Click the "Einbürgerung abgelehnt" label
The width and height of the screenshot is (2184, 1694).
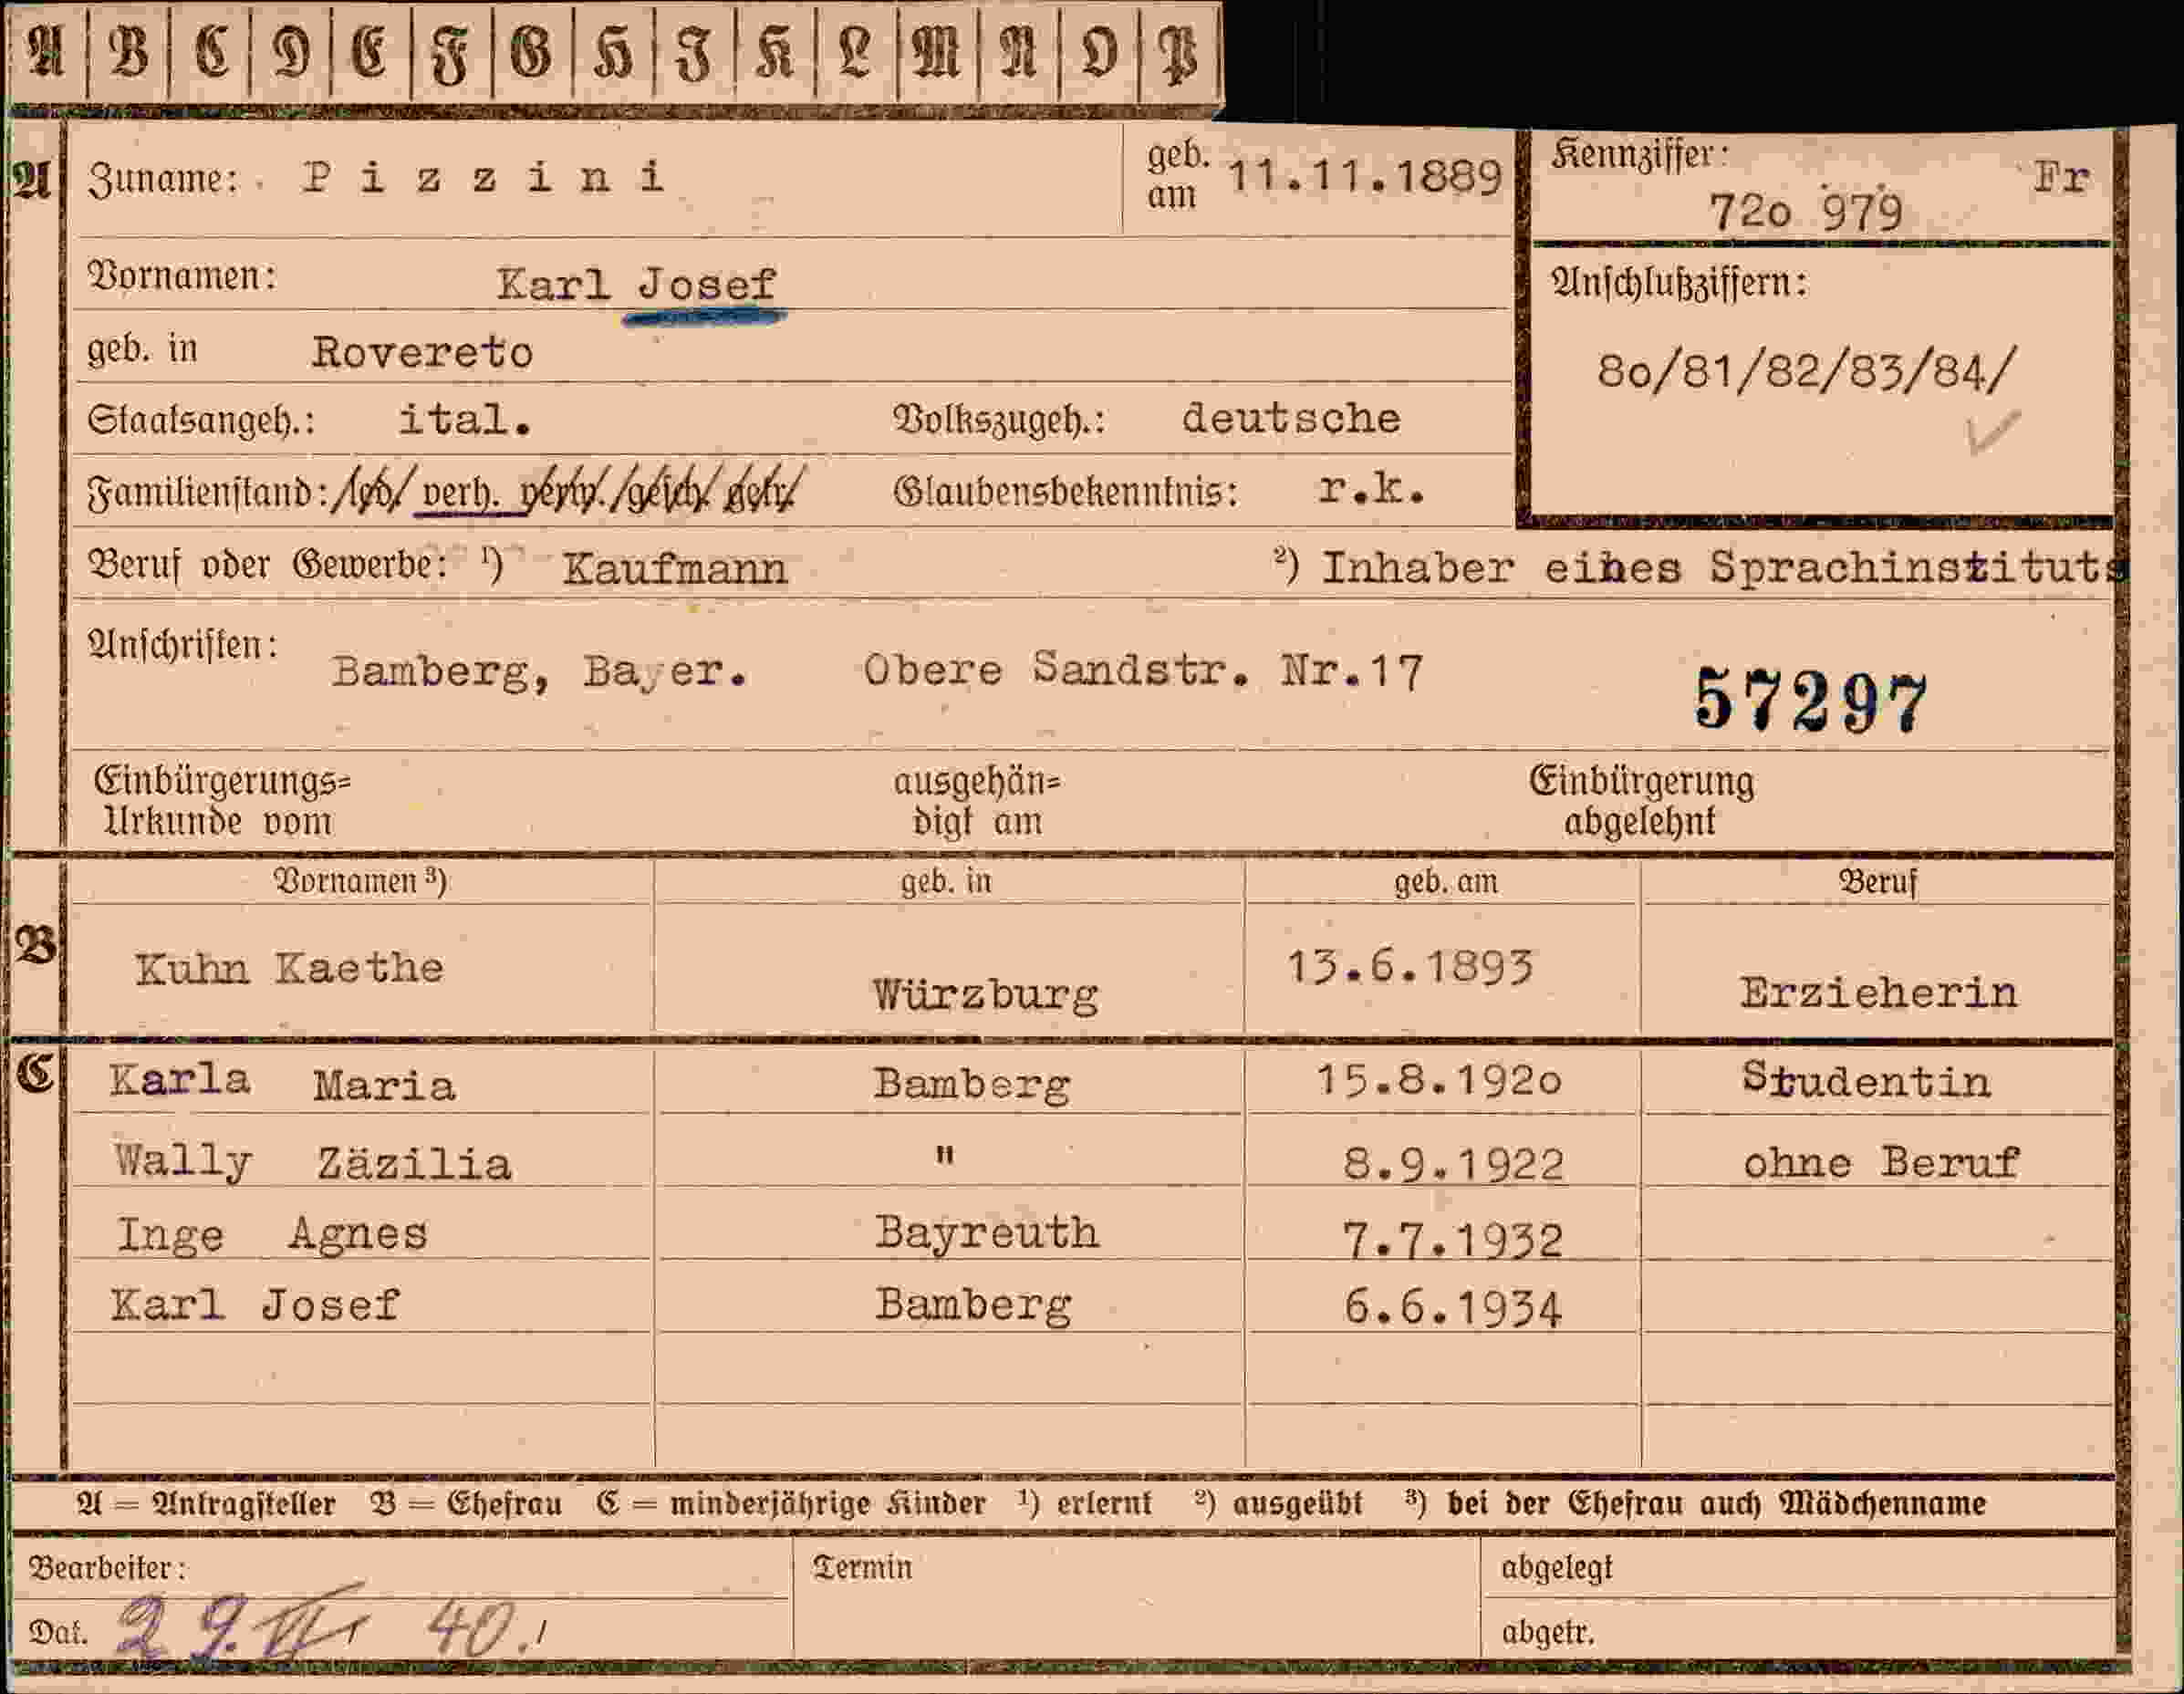point(1641,801)
